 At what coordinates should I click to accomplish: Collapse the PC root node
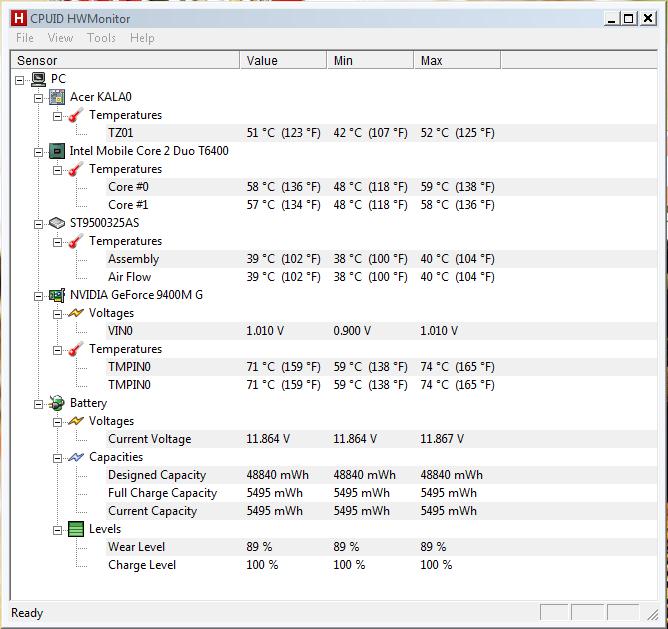20,80
